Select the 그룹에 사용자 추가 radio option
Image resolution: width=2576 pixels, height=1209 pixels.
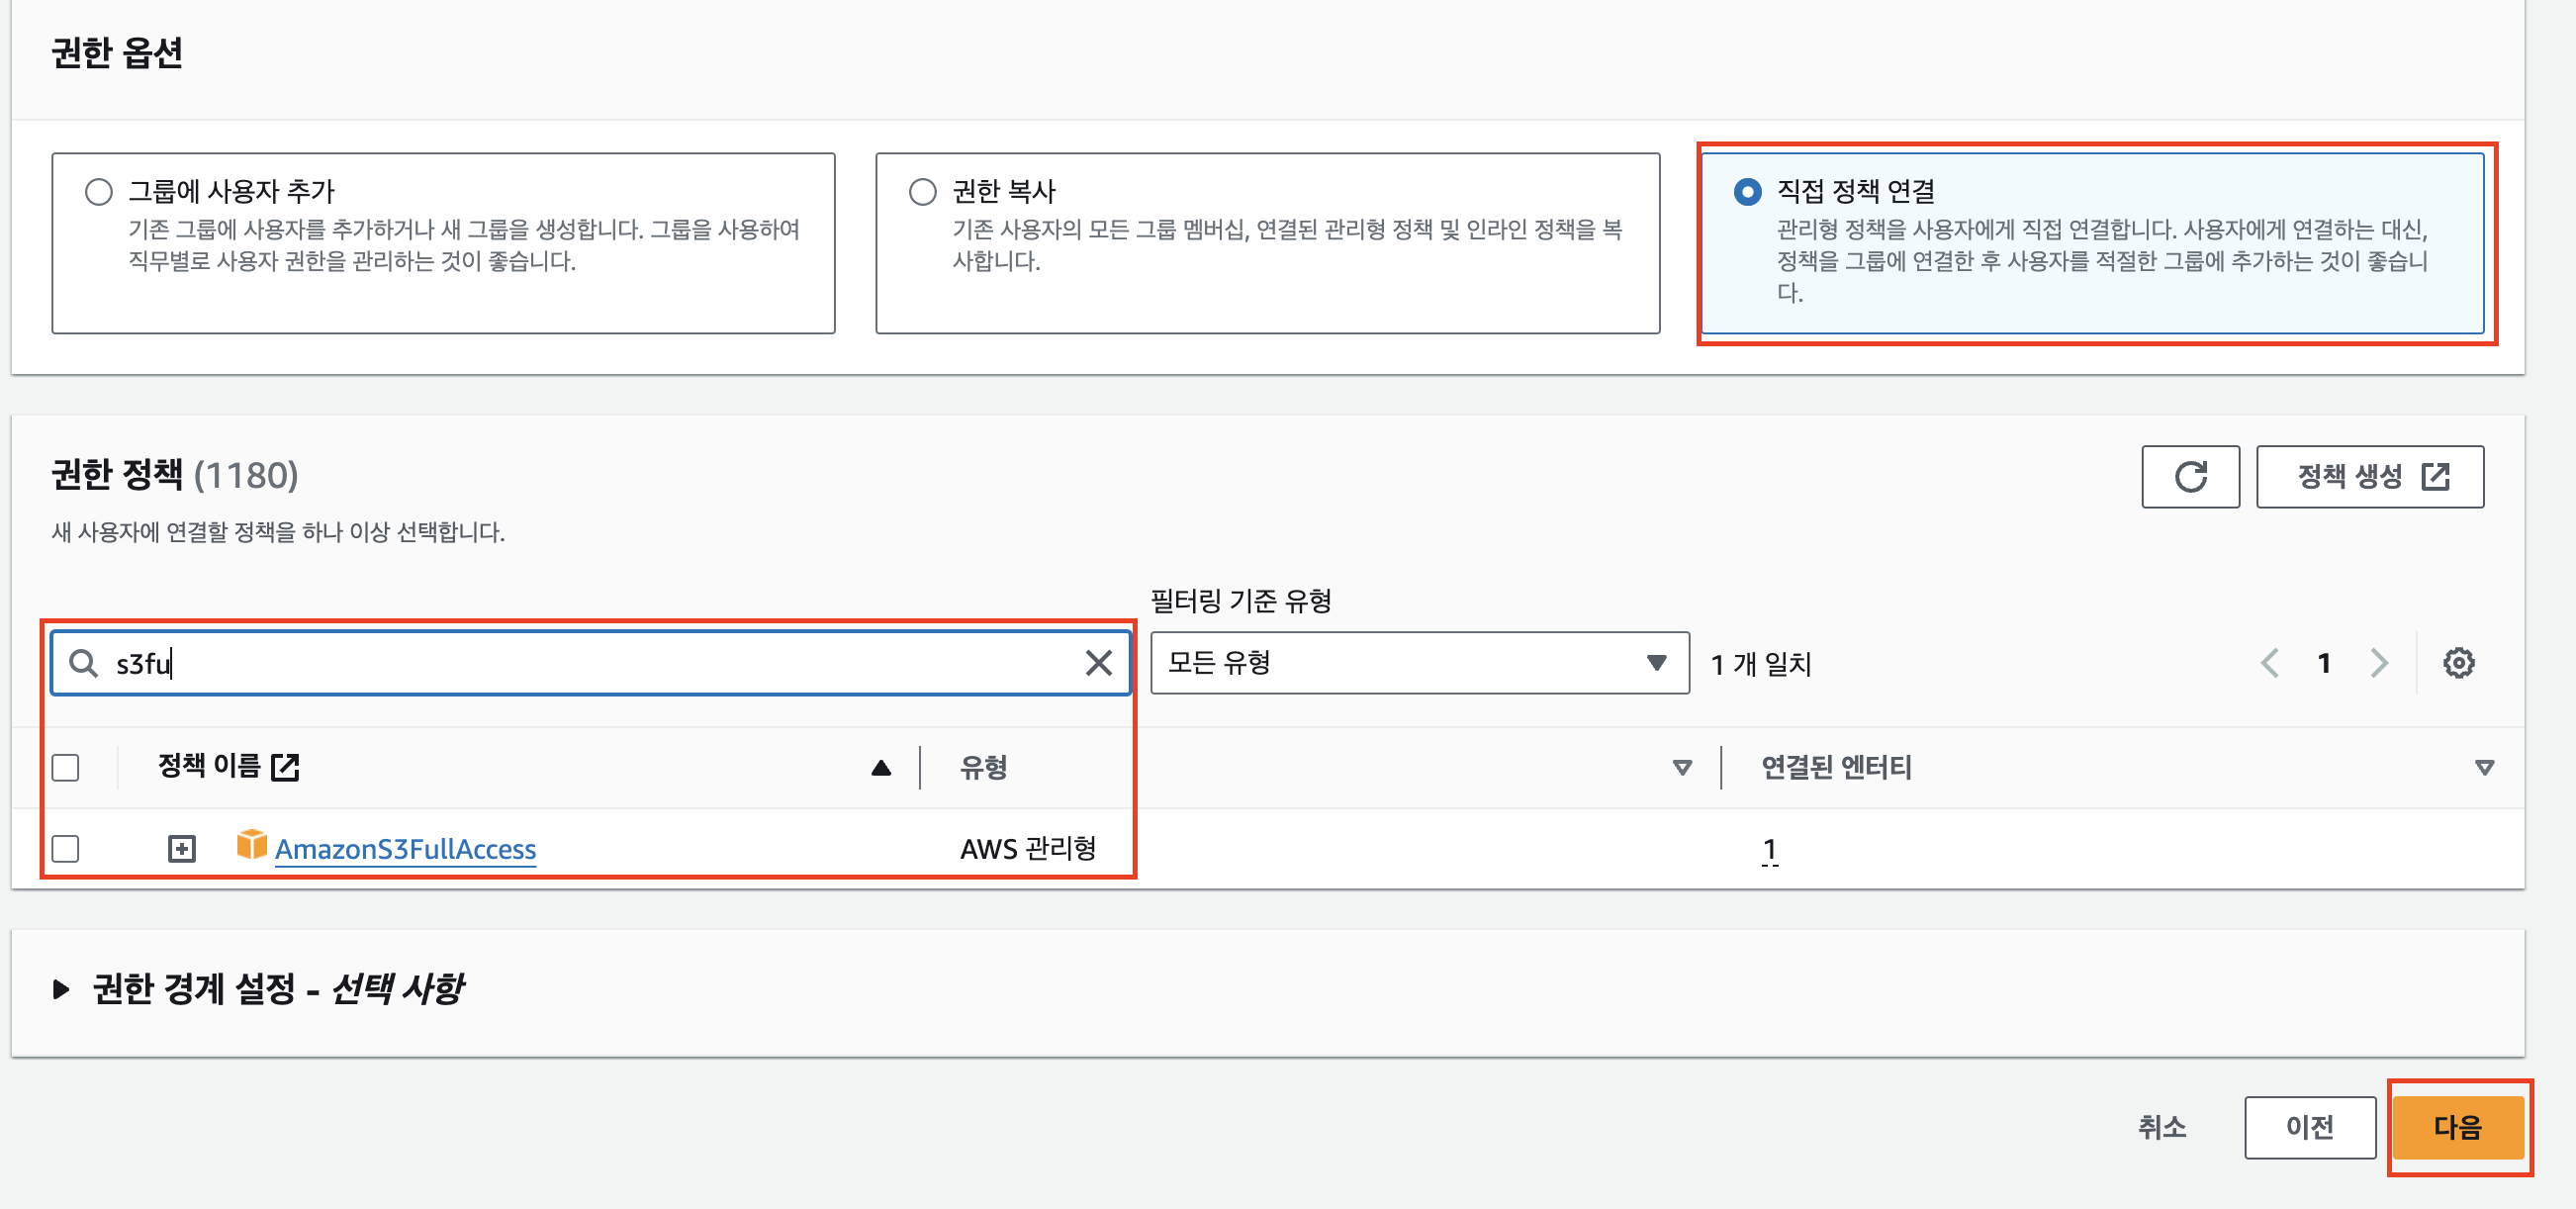click(x=99, y=192)
